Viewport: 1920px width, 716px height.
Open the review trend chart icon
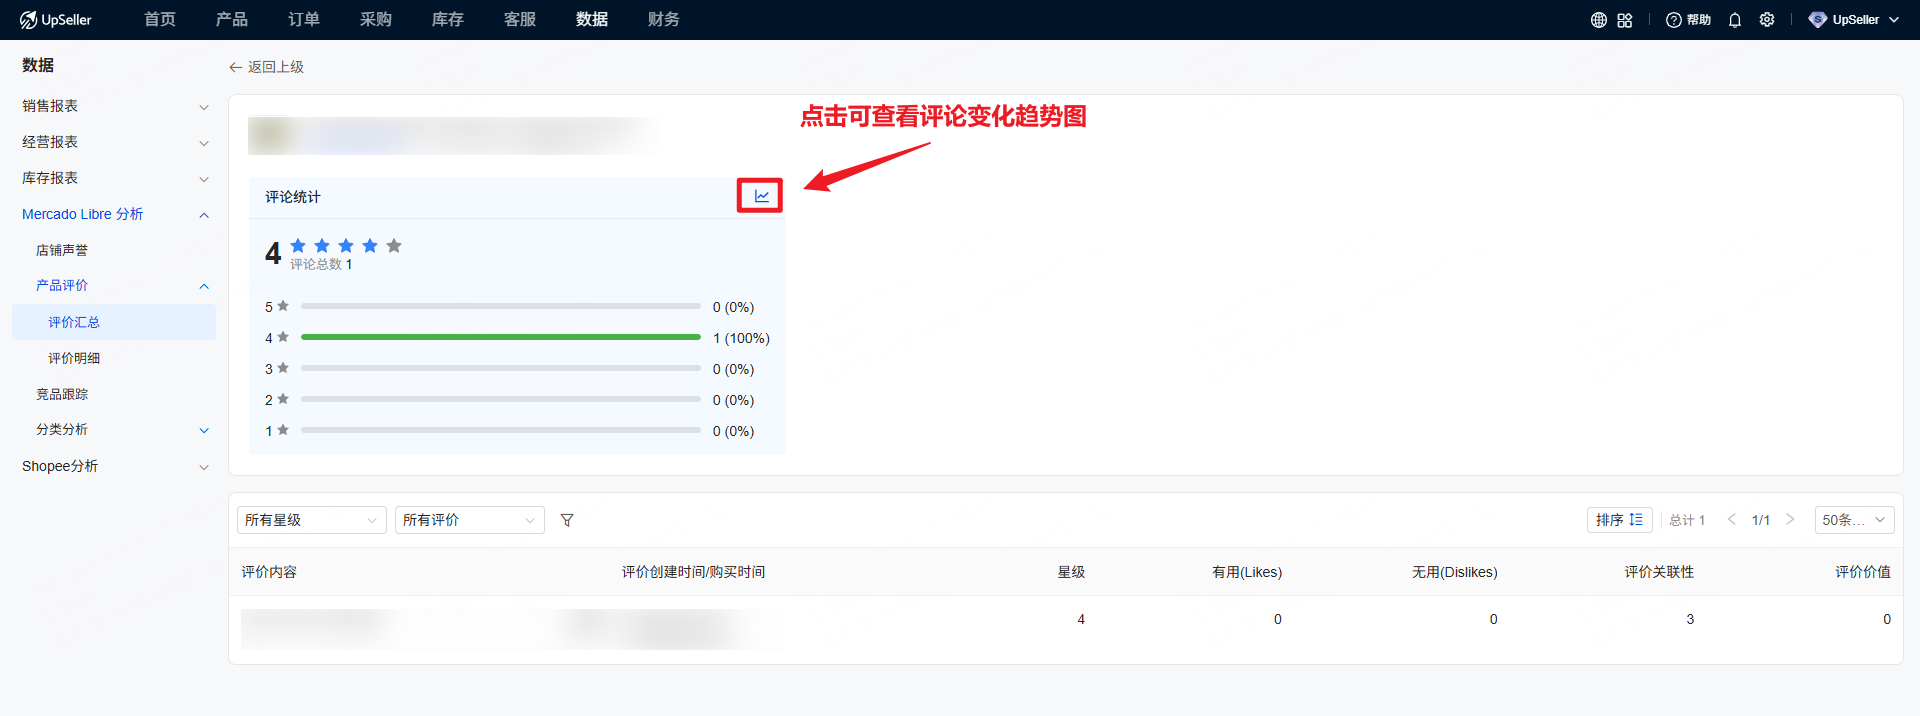(761, 196)
